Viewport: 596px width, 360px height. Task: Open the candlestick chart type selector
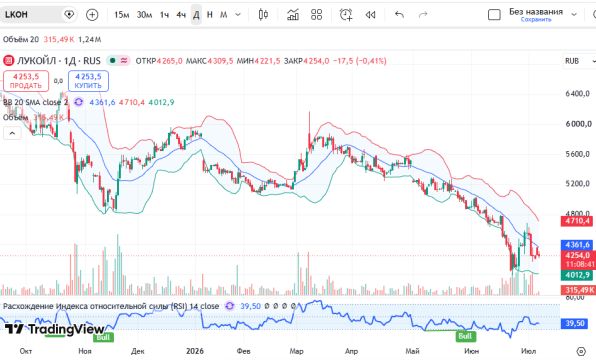pos(263,15)
